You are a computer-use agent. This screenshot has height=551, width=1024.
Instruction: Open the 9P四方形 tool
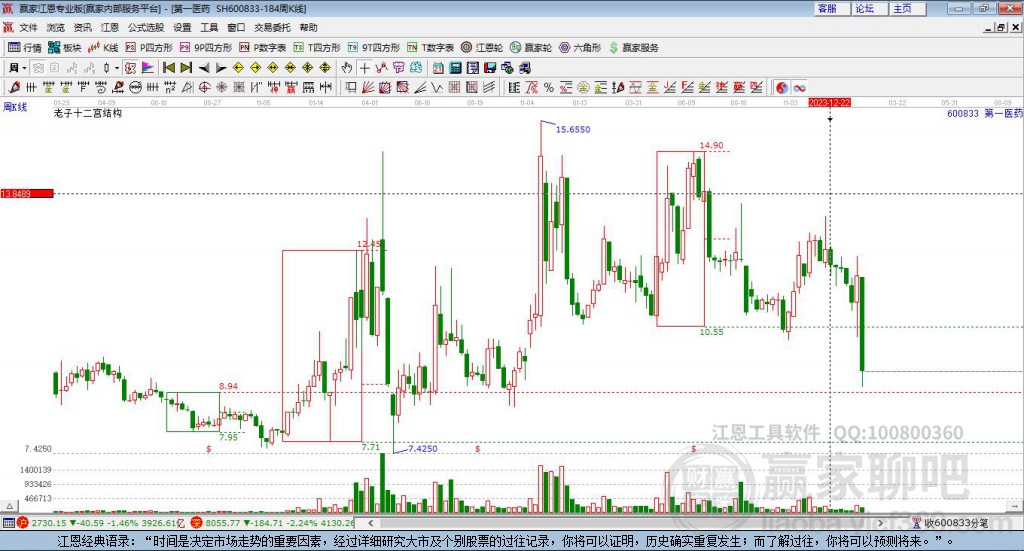click(x=206, y=48)
